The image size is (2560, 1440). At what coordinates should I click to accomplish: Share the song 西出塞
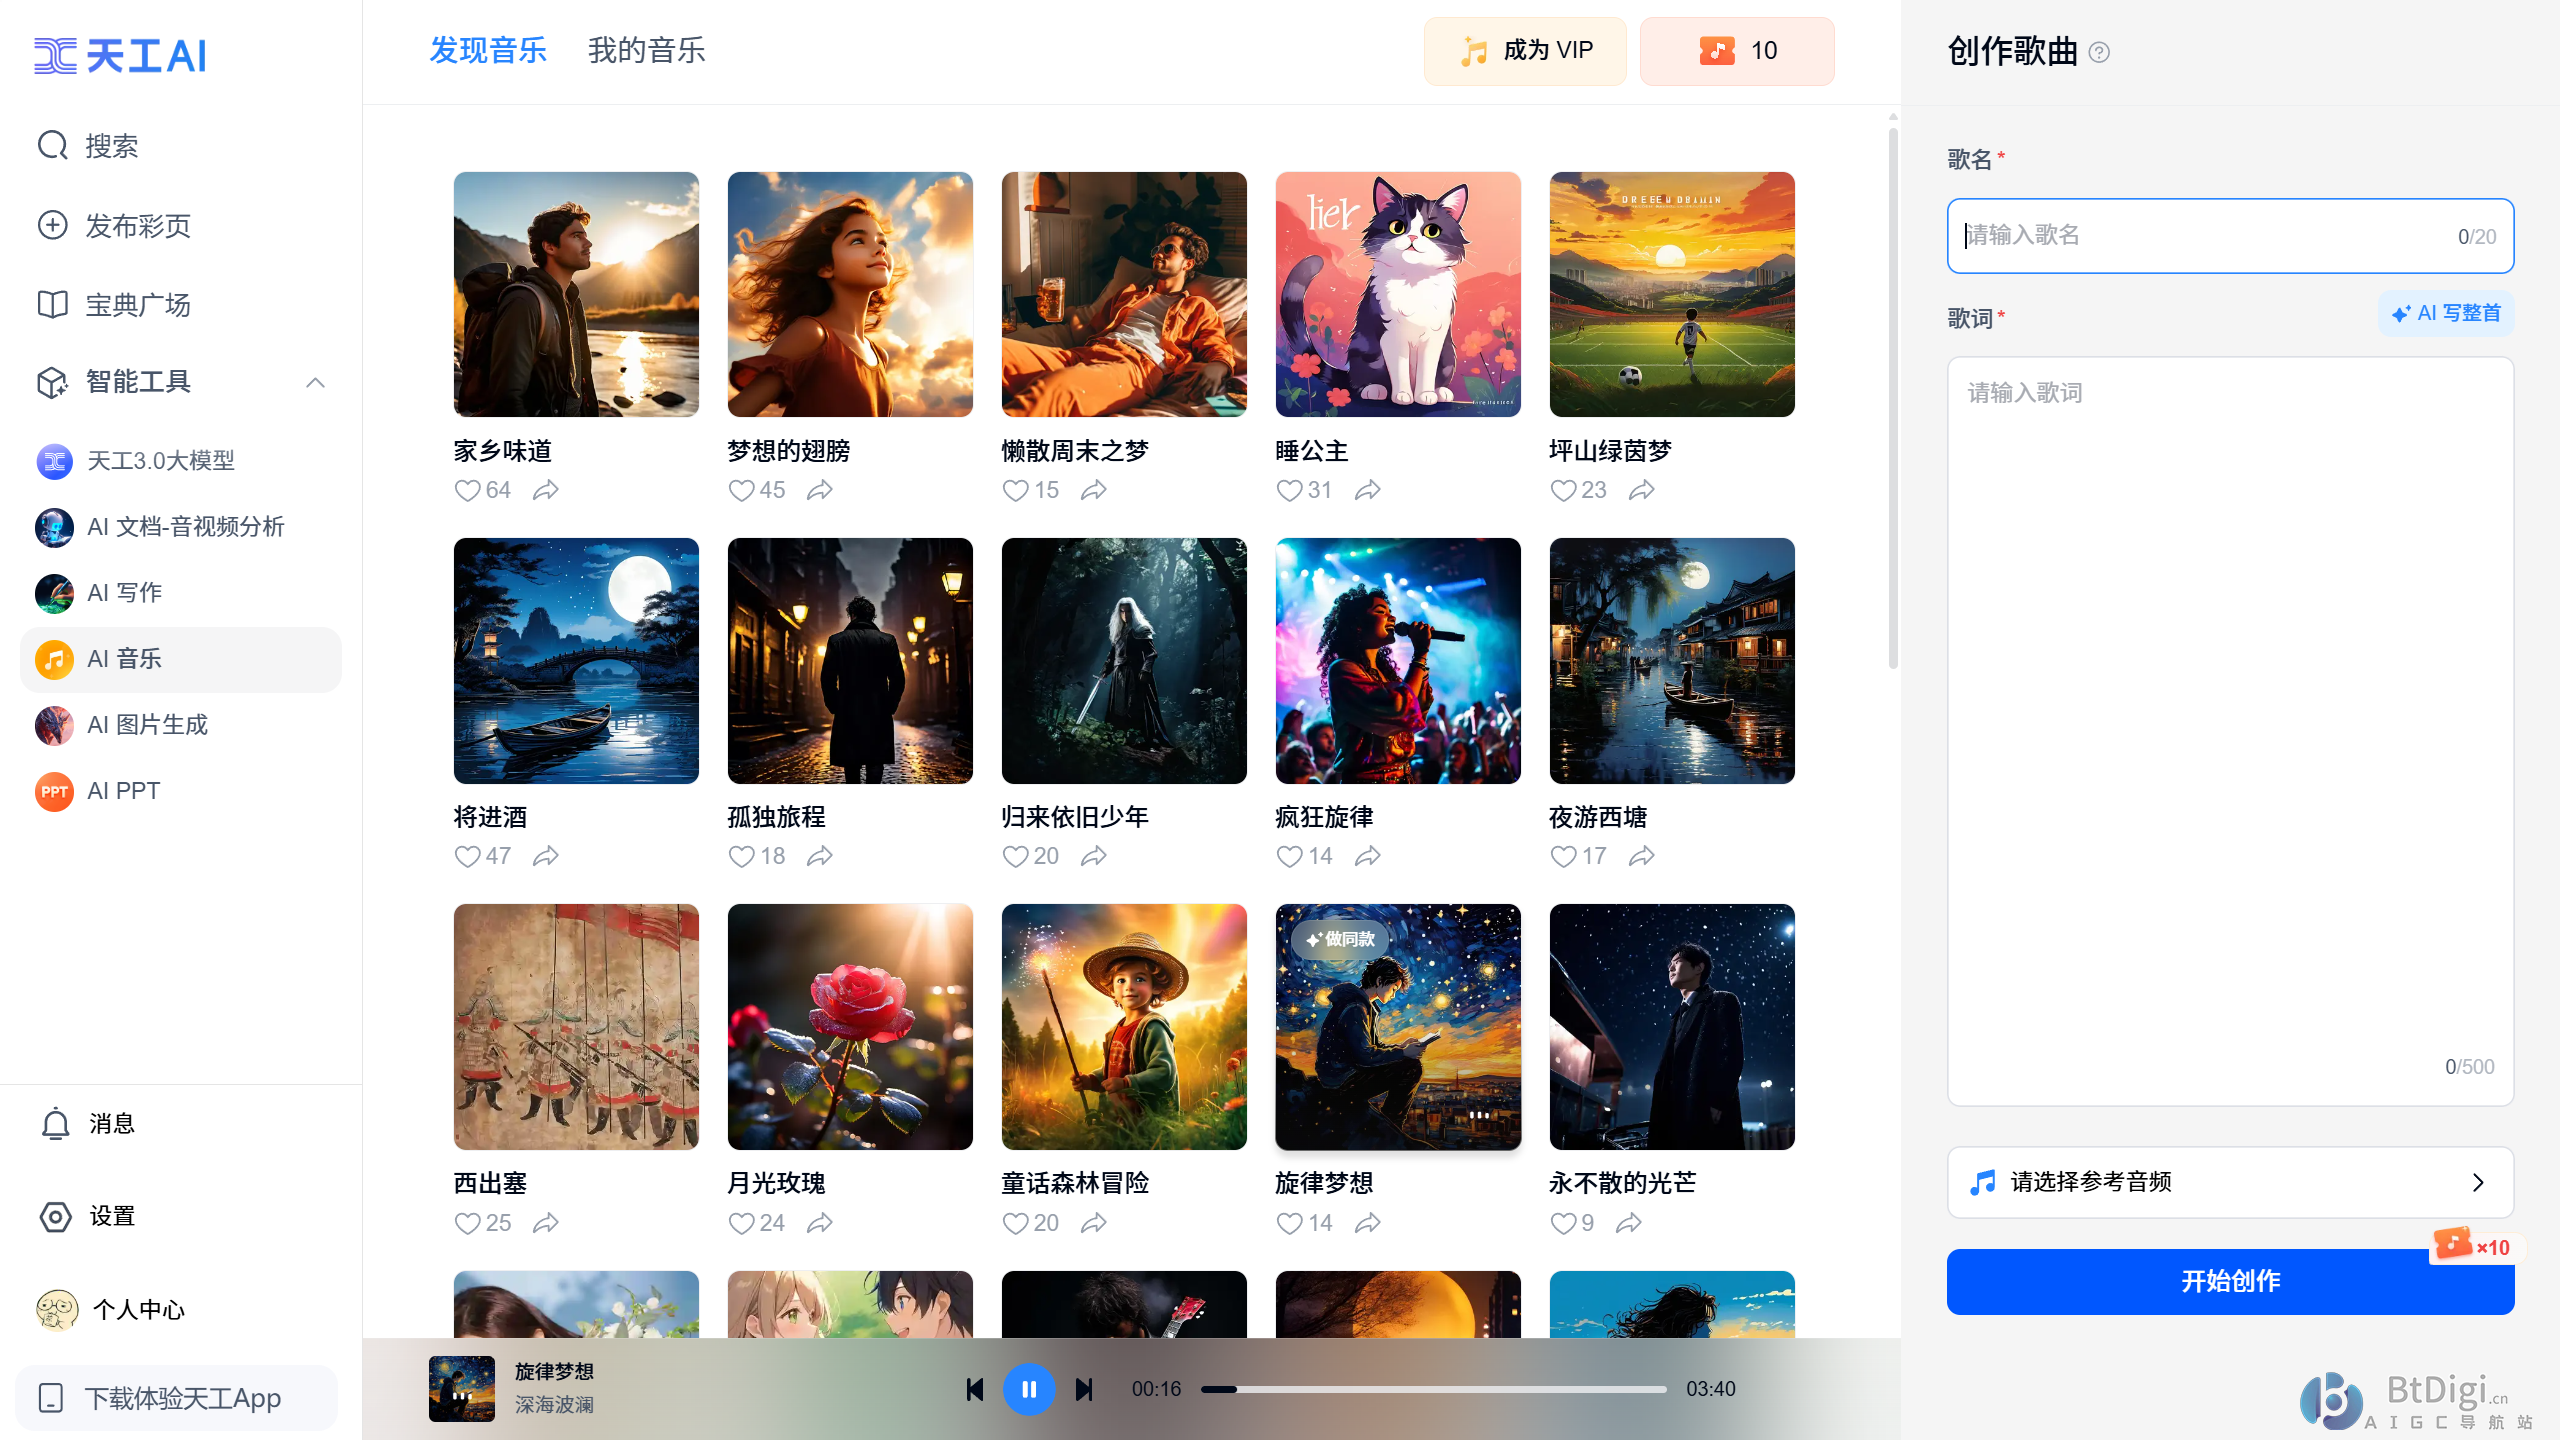click(x=546, y=1223)
